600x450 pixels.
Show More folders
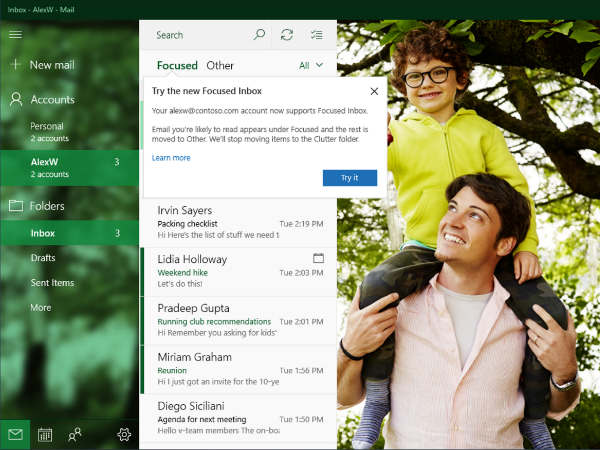[x=69, y=308]
